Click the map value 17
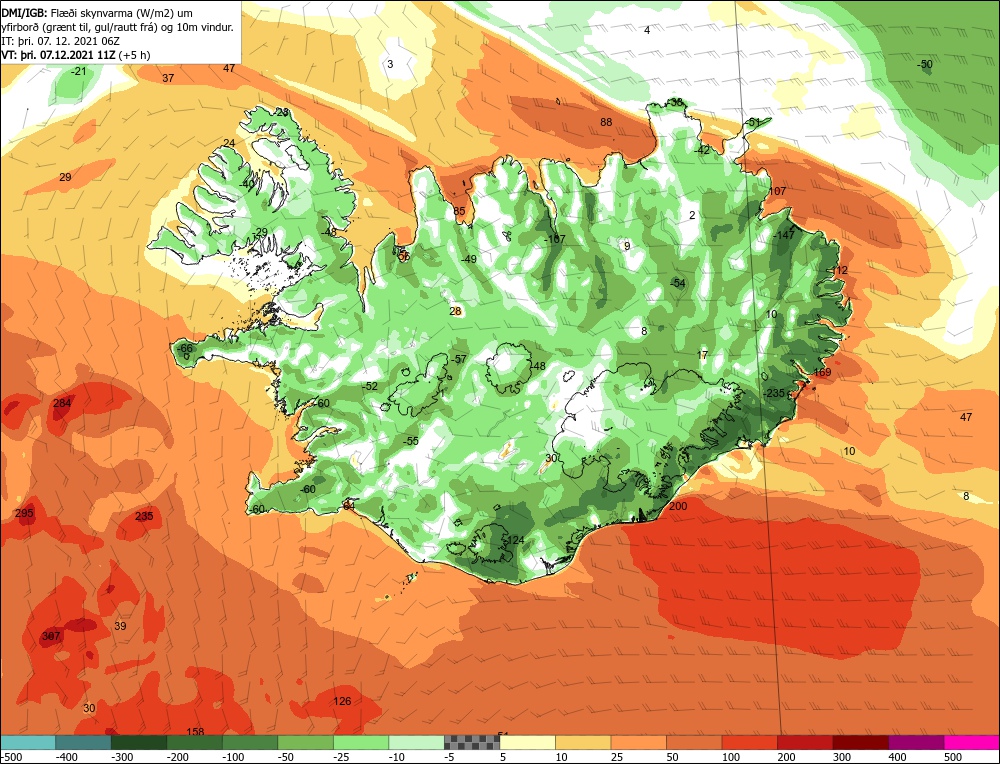Screen dimensions: 1000x764 pyautogui.click(x=702, y=356)
